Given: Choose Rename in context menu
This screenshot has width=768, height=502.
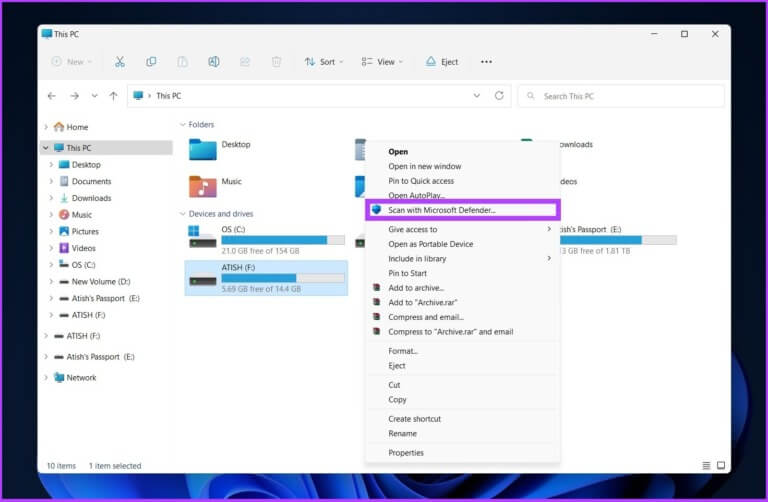Looking at the screenshot, I should click(463, 434).
